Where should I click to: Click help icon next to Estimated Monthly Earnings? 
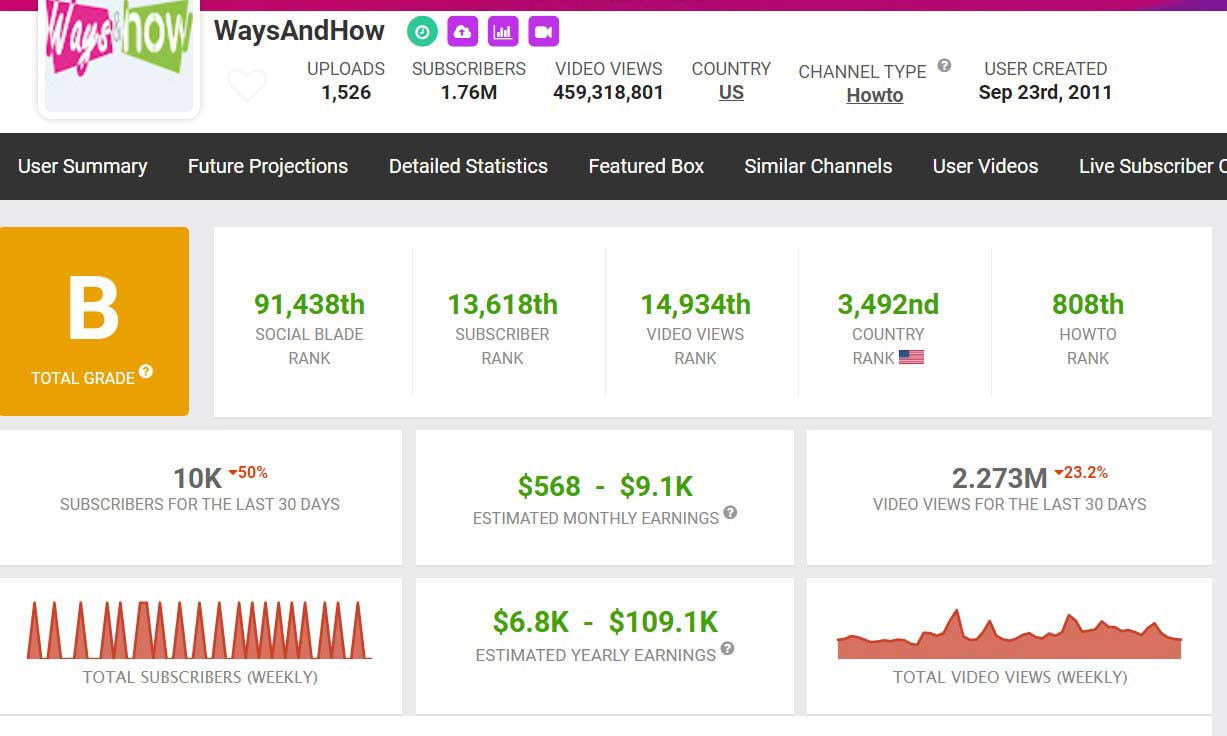730,513
